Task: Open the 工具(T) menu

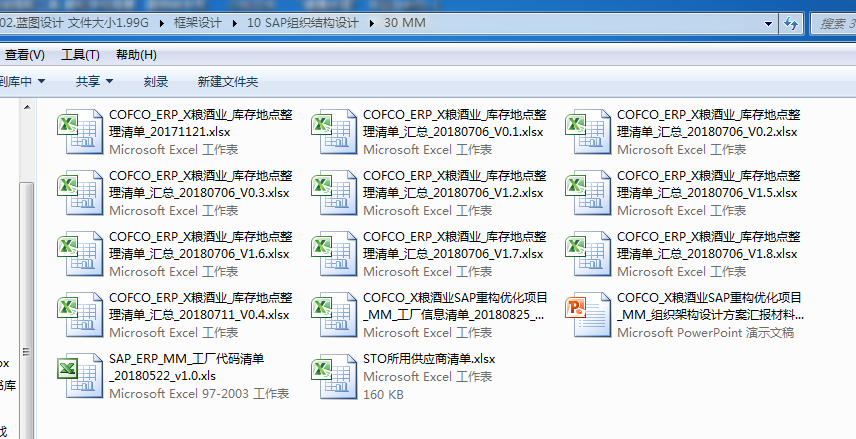Action: [80, 55]
